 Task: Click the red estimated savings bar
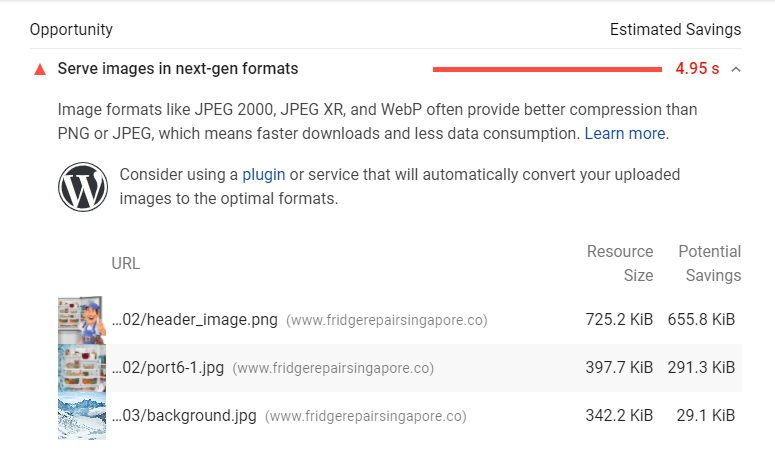[546, 70]
